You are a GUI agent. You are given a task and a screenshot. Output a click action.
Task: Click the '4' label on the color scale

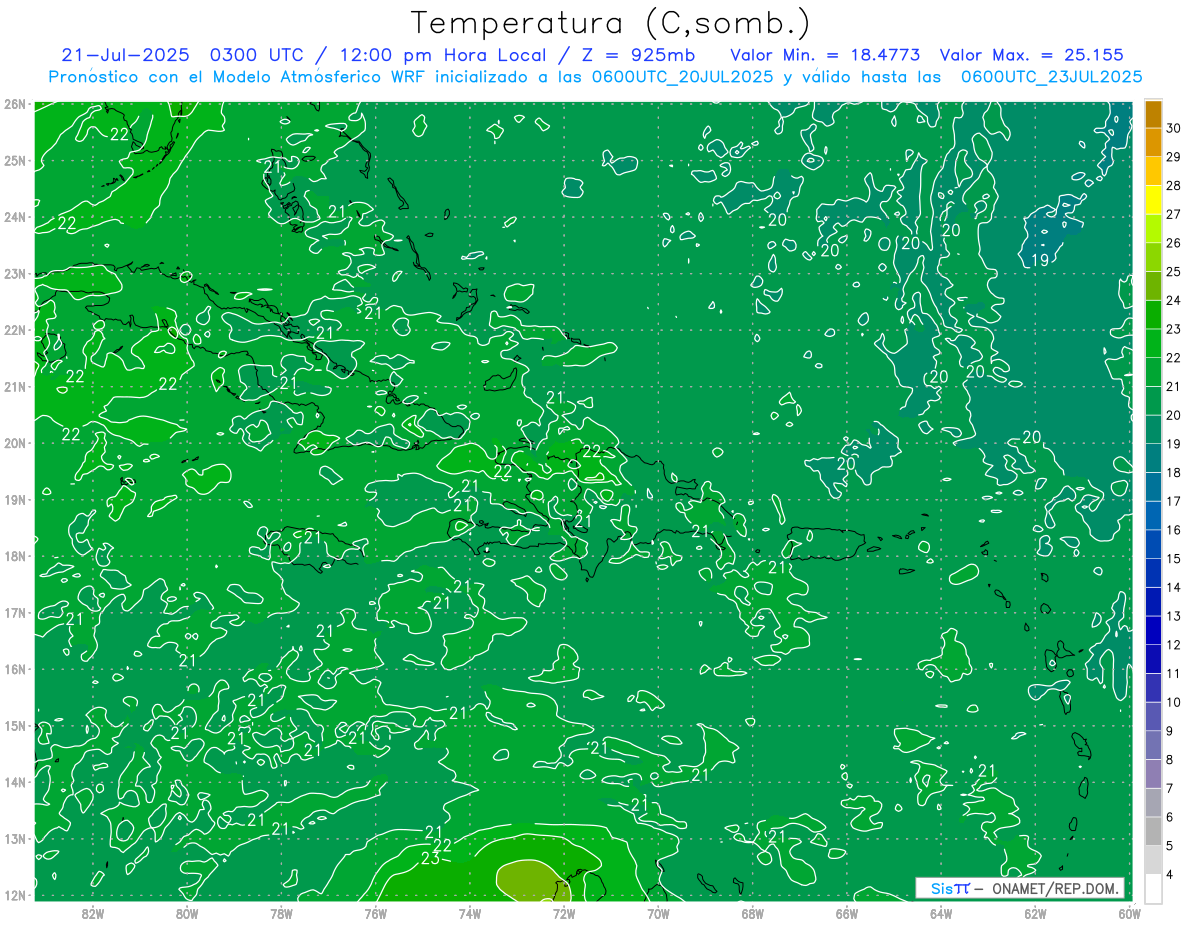1170,874
